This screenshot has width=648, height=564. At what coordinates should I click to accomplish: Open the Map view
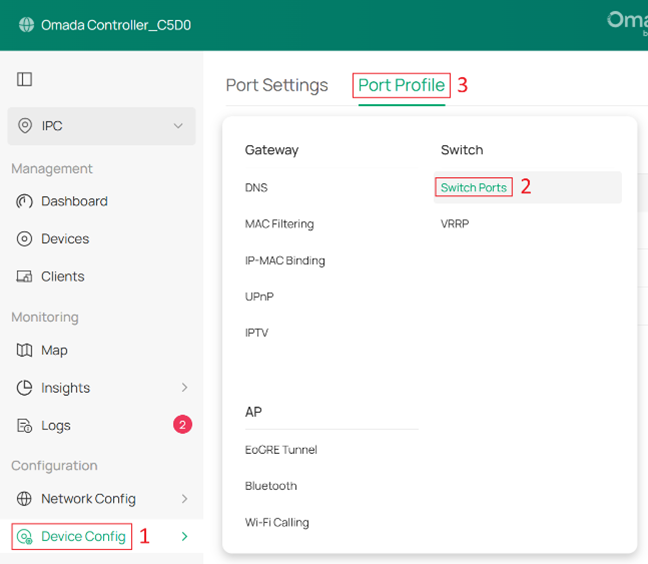point(54,350)
